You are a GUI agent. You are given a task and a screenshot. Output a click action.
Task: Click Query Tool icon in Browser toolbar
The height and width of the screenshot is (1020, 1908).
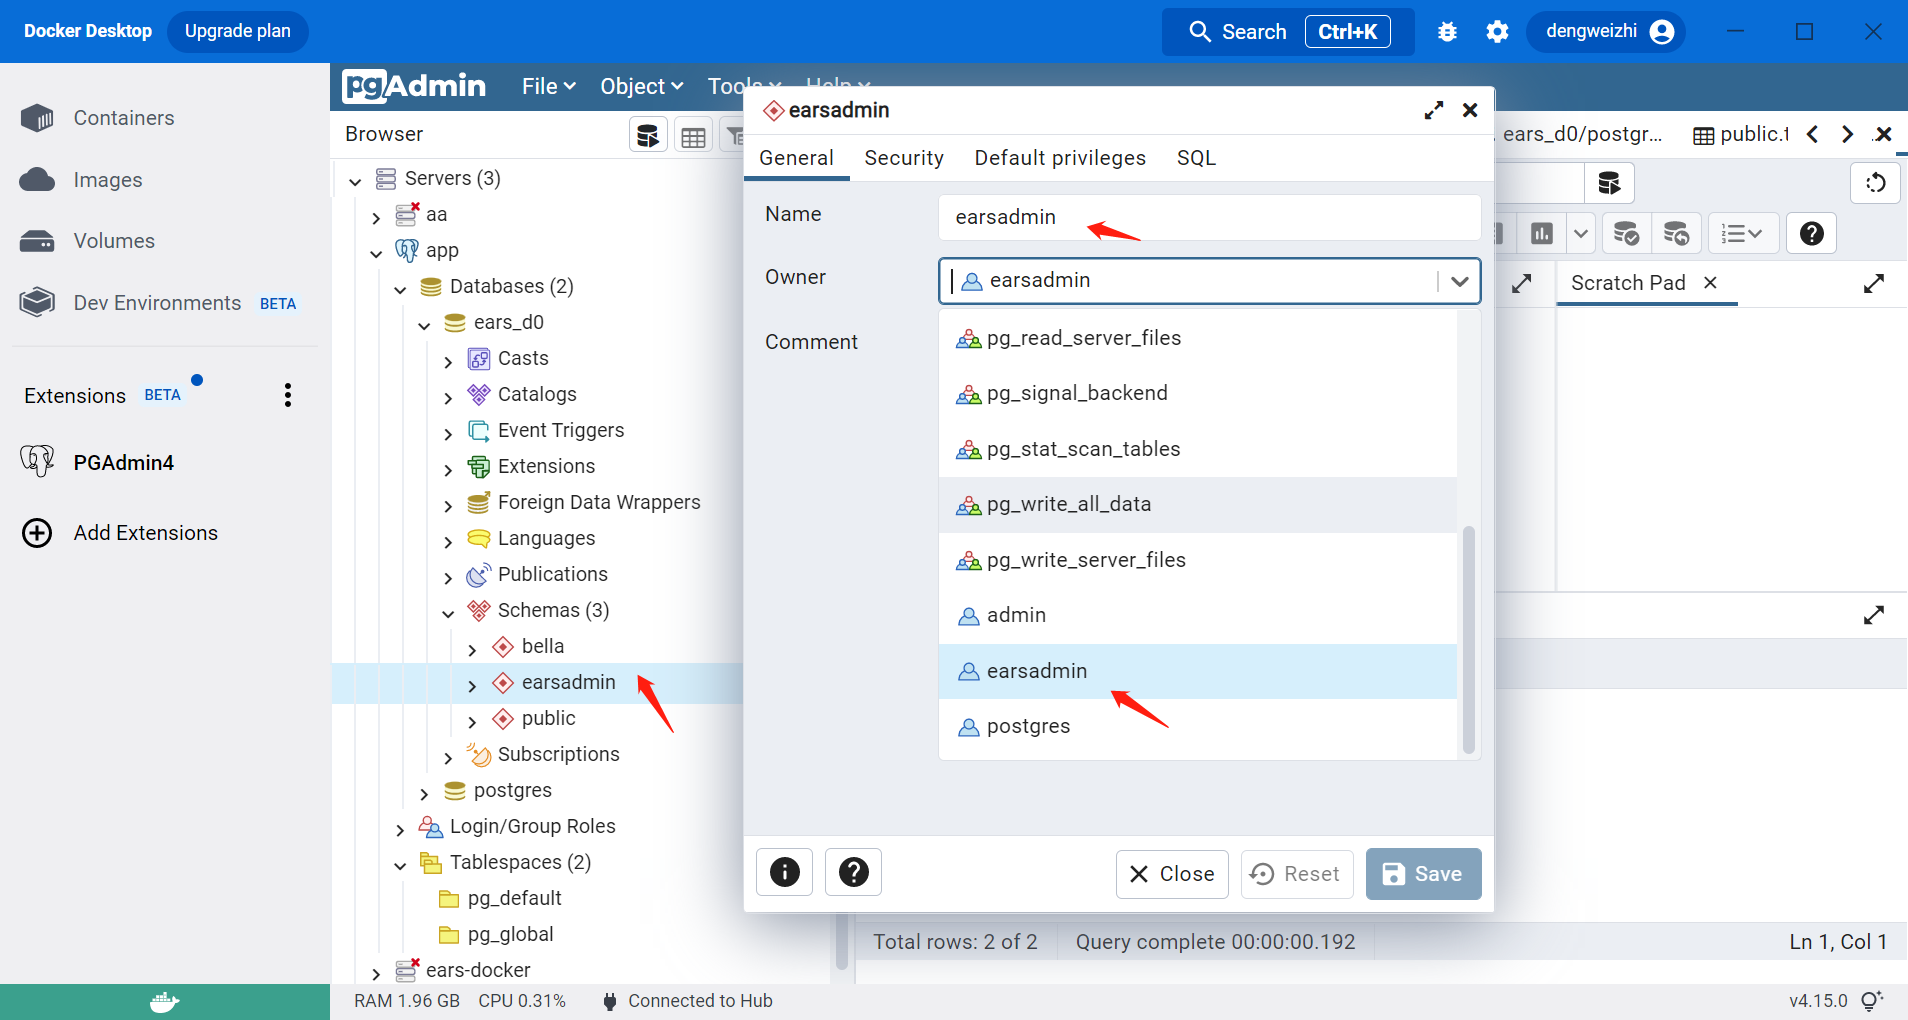[x=648, y=135]
